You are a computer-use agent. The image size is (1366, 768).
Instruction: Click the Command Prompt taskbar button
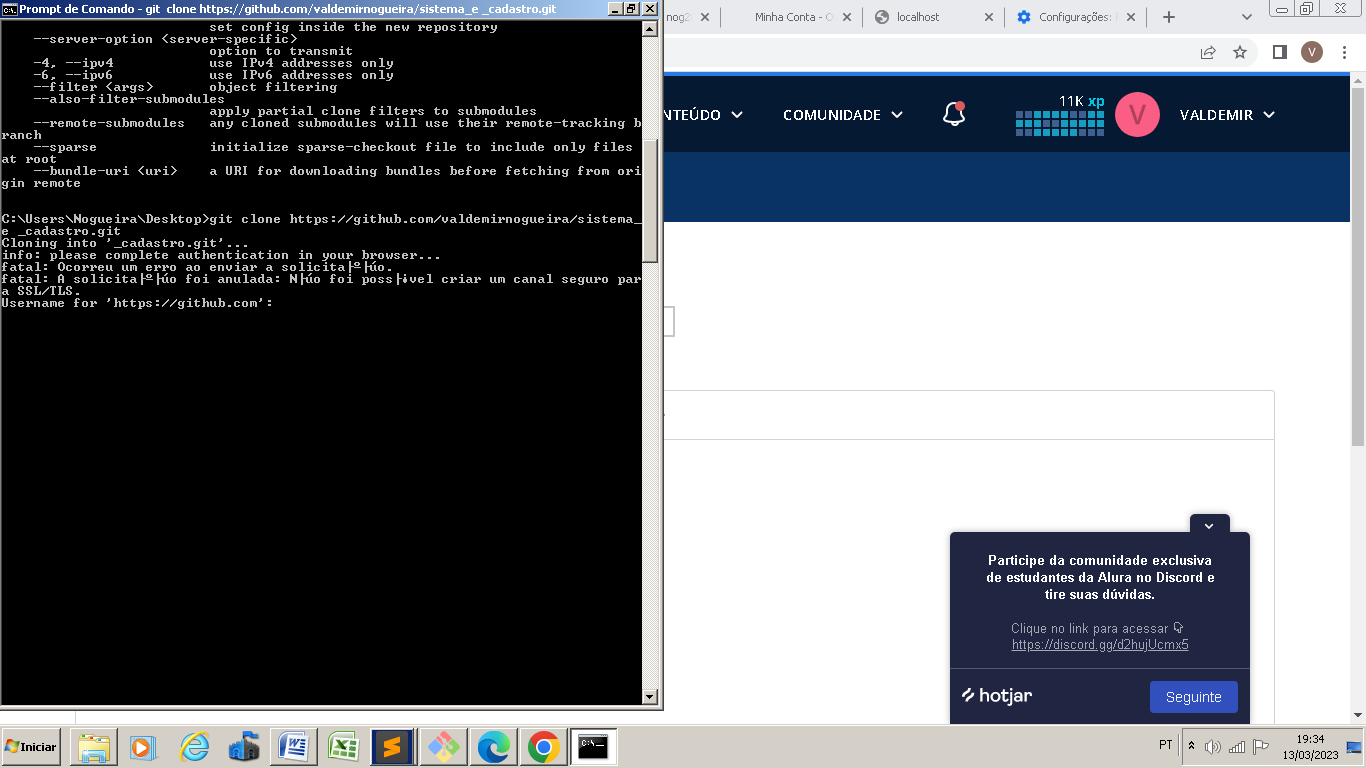[593, 747]
